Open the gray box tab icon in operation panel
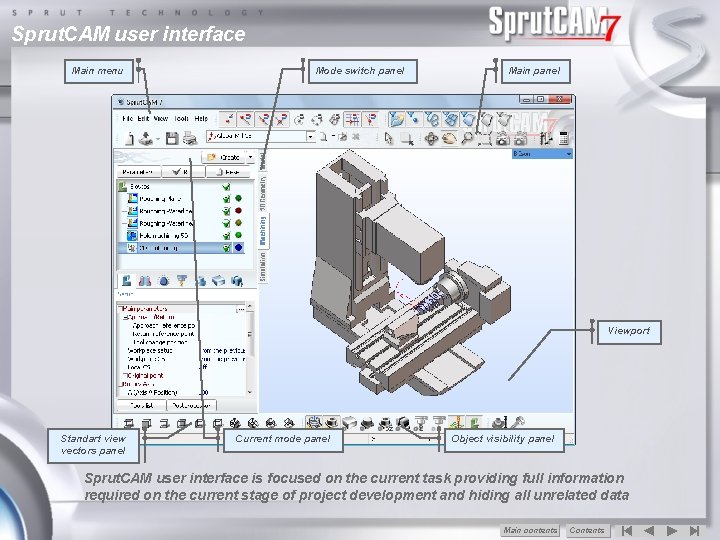 pos(219,281)
